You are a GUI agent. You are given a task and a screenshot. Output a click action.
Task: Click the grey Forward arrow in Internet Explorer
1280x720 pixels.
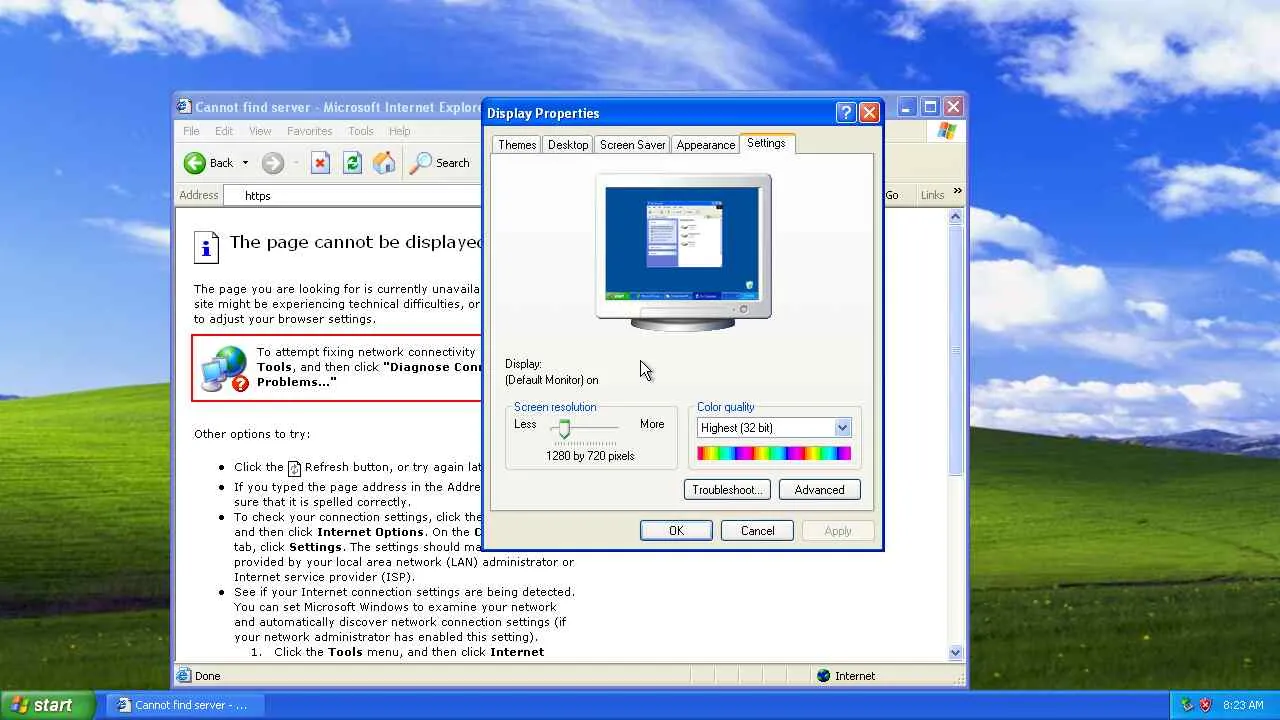272,163
